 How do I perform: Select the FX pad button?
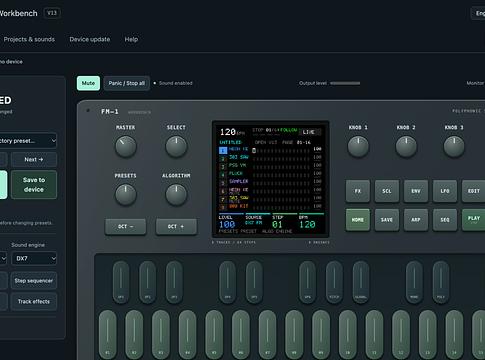(358, 191)
